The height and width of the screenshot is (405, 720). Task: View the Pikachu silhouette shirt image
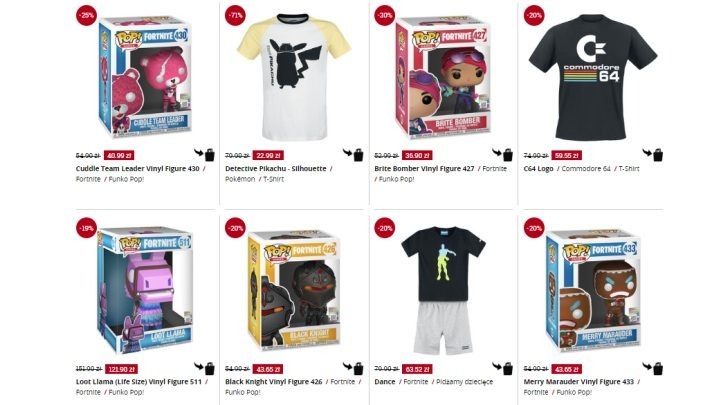(294, 77)
